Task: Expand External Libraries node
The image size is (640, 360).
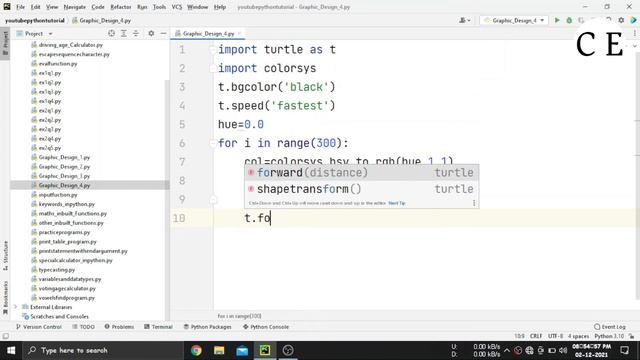Action: coord(16,307)
